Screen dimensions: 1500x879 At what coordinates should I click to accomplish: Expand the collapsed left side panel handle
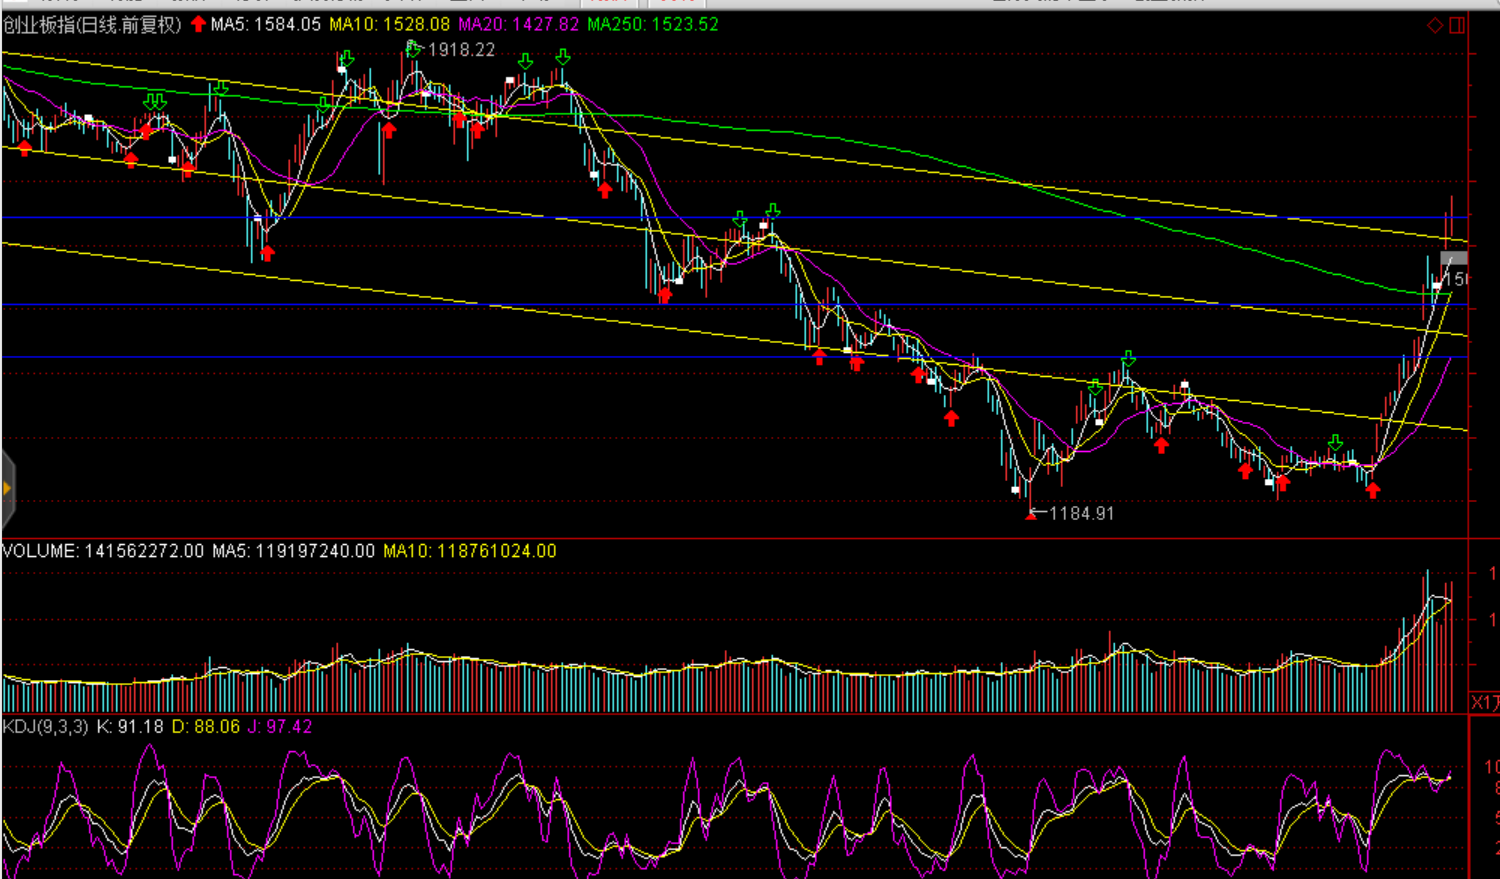tap(7, 489)
